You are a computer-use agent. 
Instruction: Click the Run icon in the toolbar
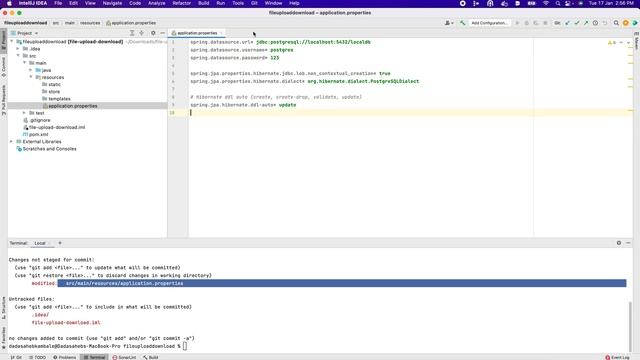pos(517,23)
